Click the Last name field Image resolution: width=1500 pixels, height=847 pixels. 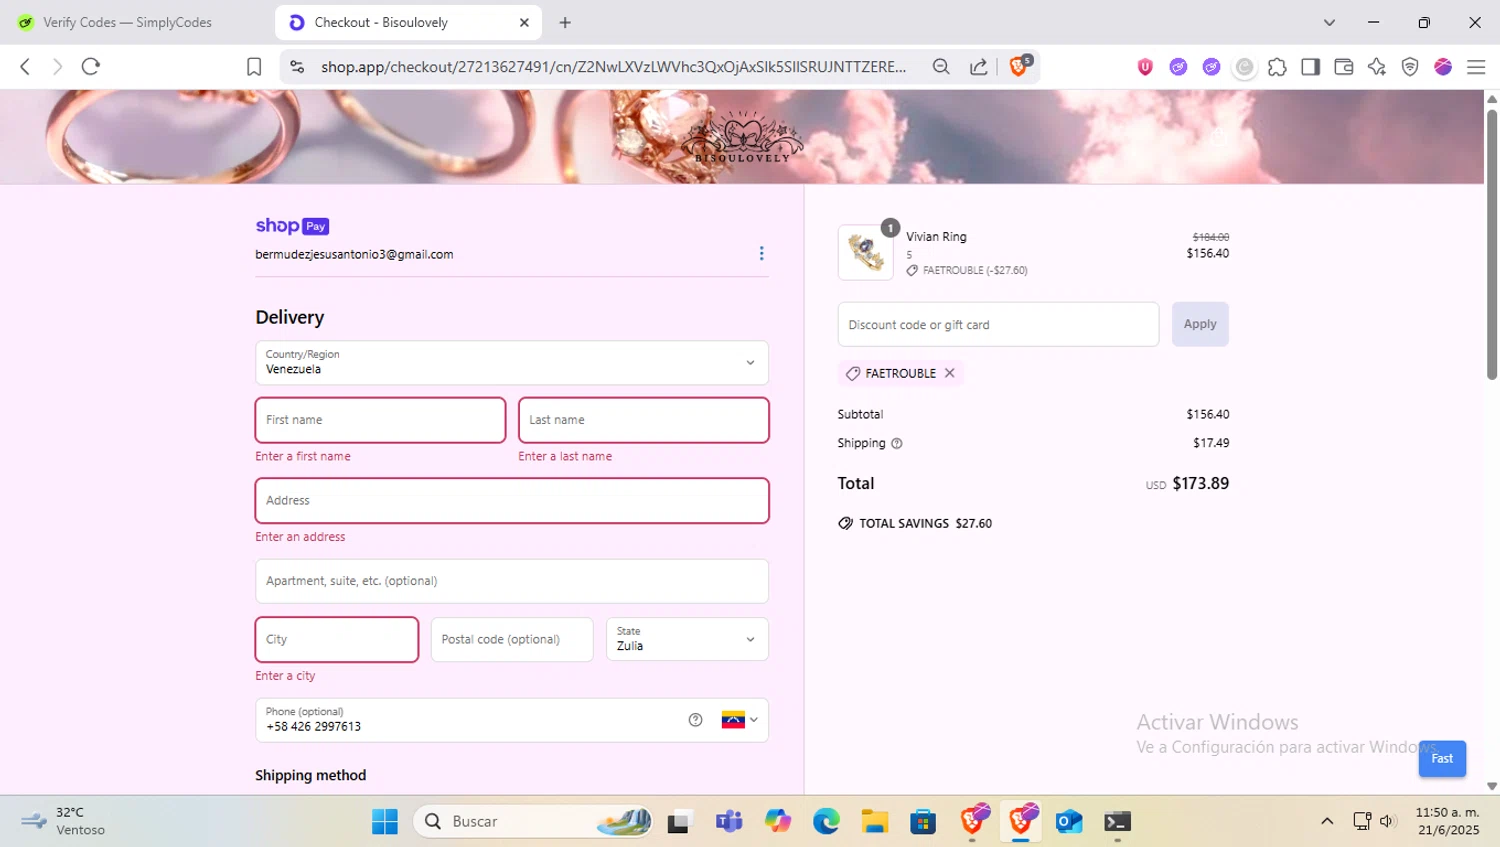coord(643,420)
